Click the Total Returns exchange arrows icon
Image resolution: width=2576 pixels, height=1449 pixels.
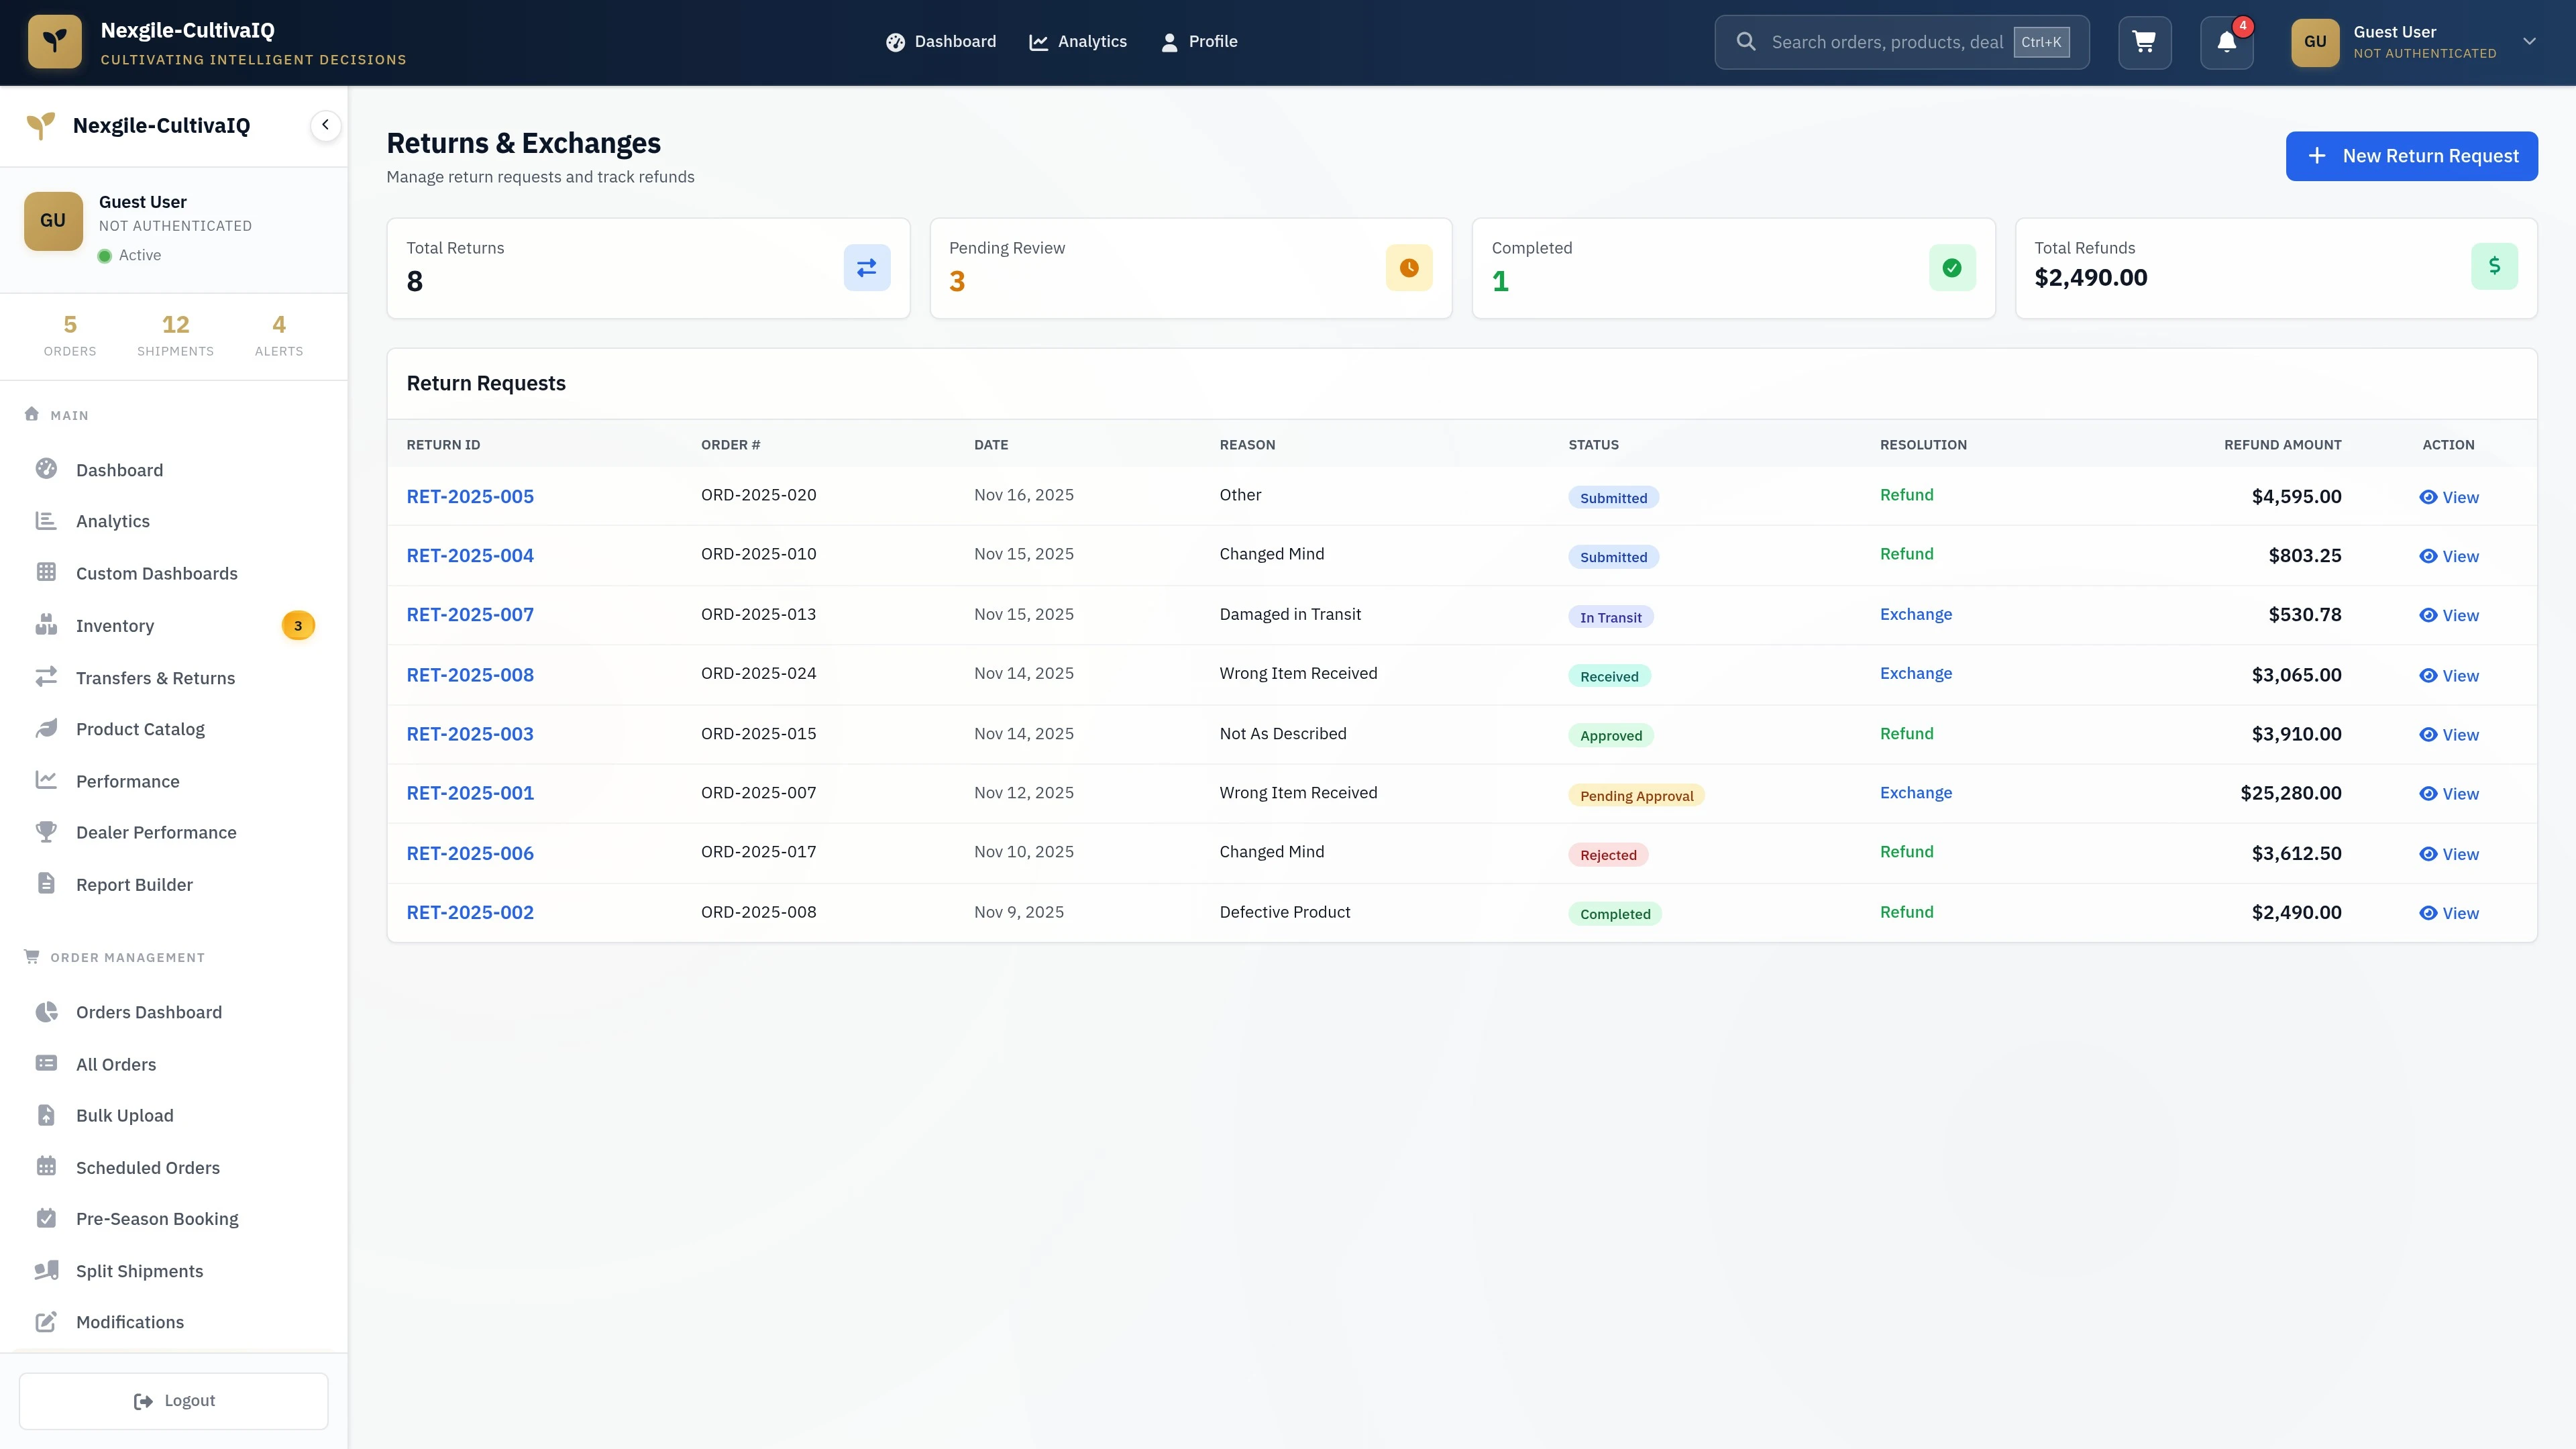click(866, 267)
